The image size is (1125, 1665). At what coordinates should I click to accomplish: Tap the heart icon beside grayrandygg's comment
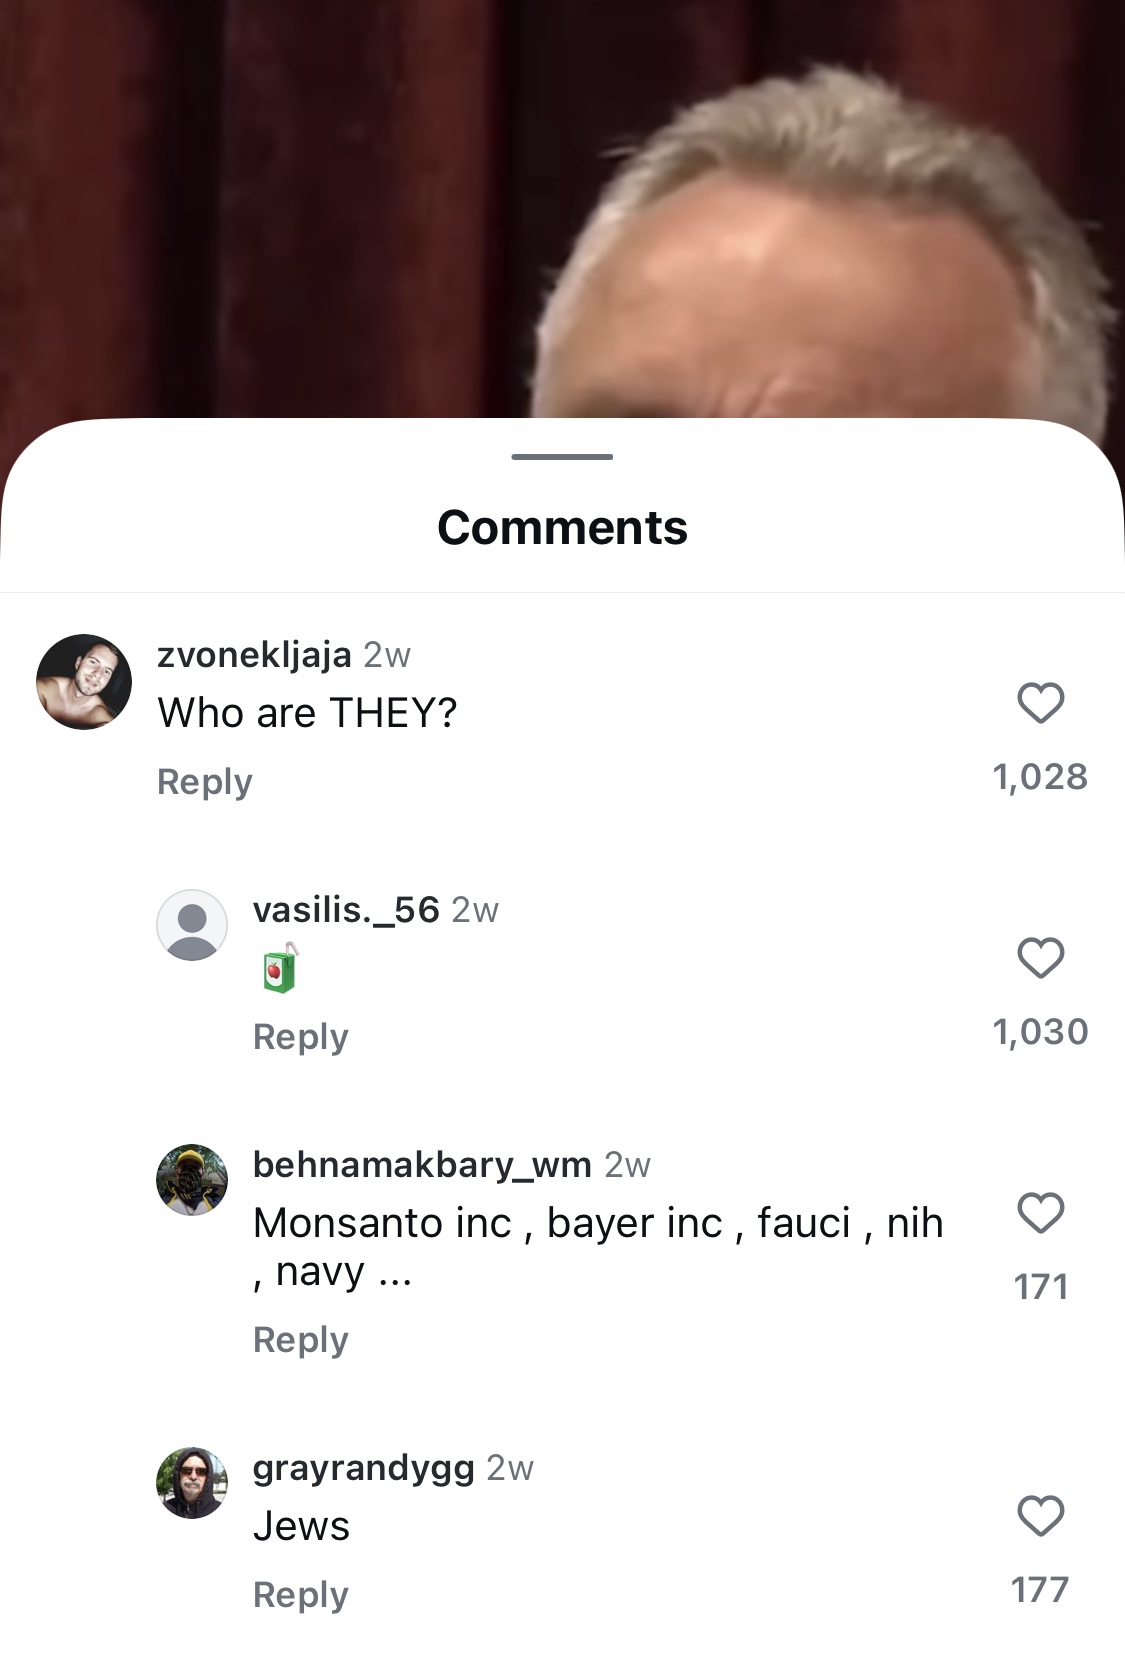pos(1040,1515)
